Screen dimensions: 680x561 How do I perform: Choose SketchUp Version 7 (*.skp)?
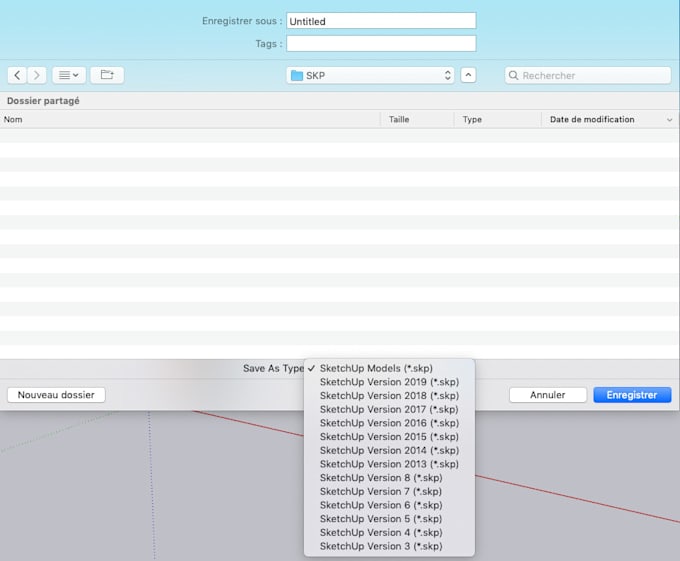click(389, 491)
